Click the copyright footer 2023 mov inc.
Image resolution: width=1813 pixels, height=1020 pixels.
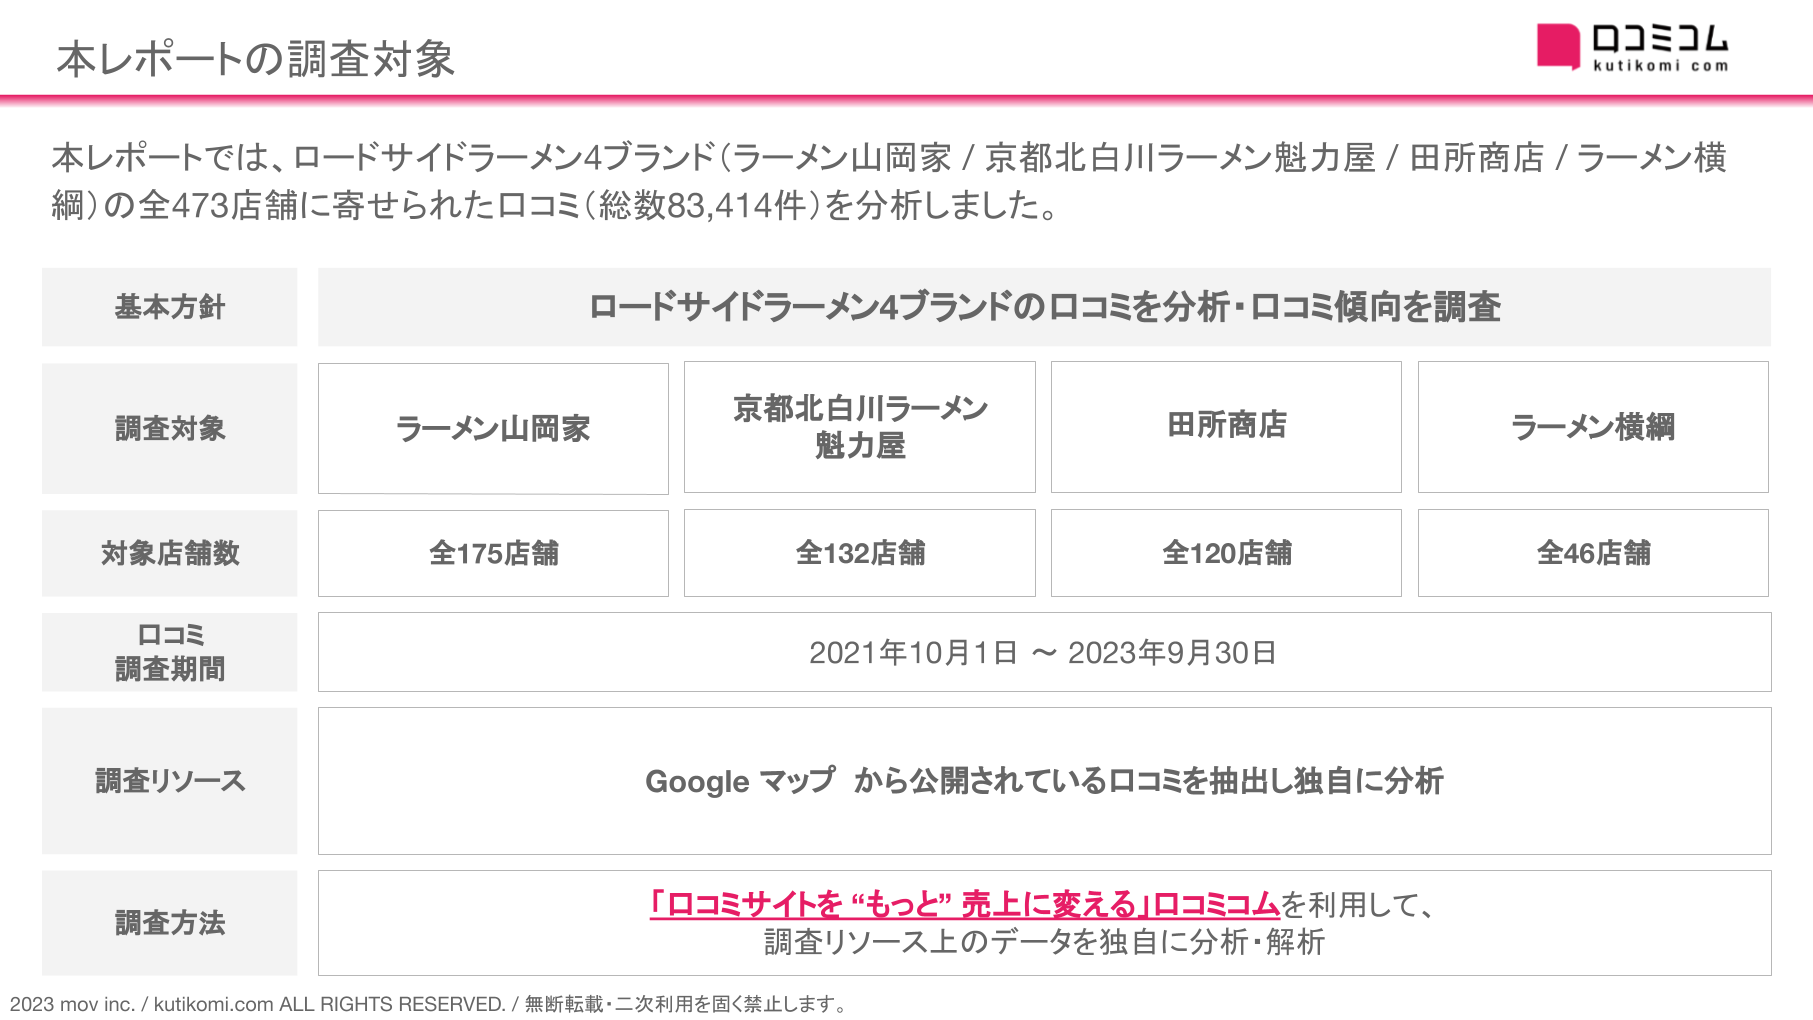click(428, 1004)
